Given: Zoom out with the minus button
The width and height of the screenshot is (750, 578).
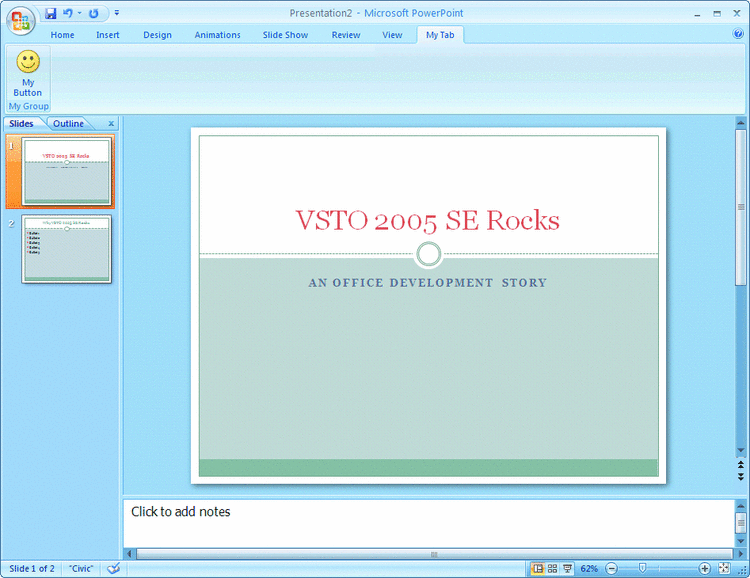Looking at the screenshot, I should click(611, 568).
